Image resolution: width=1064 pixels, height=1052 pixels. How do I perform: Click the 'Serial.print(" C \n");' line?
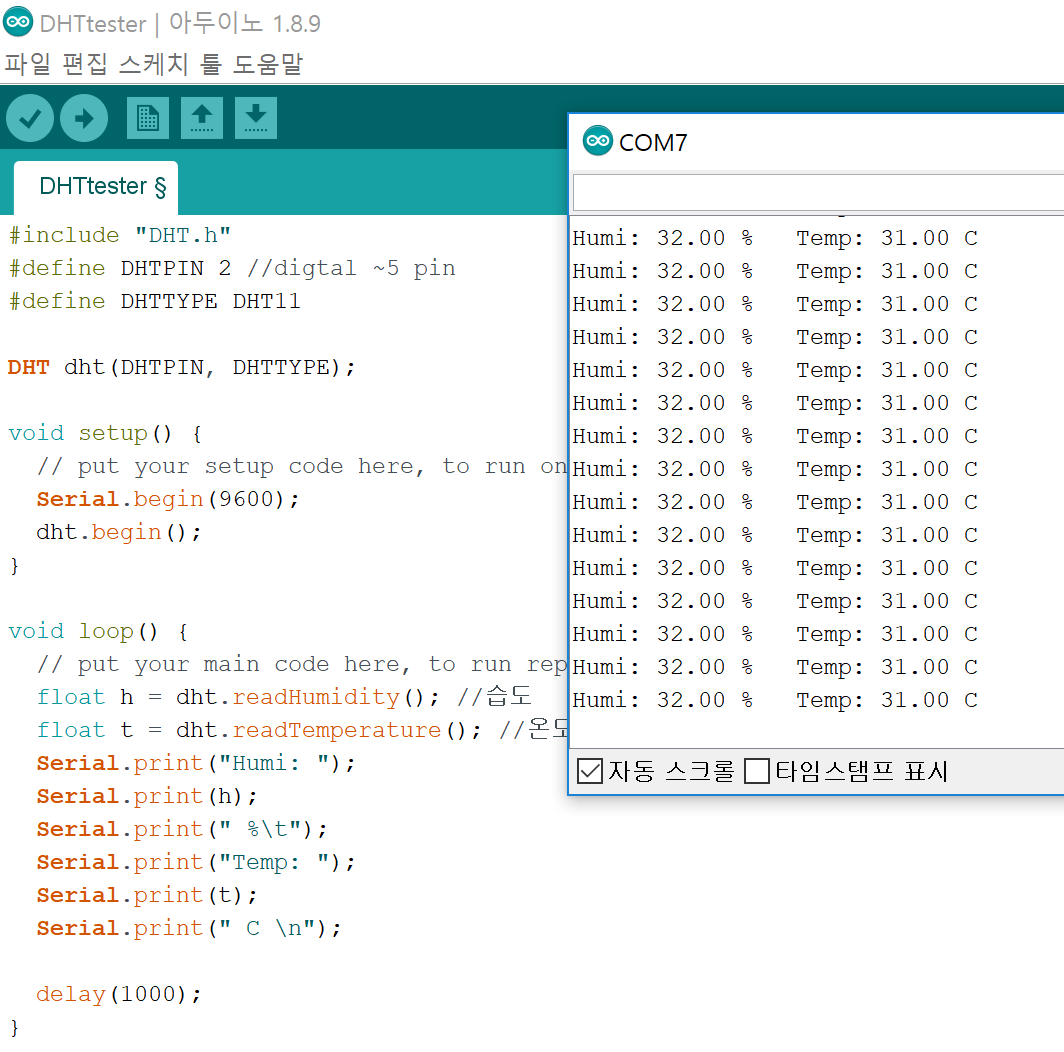(189, 928)
